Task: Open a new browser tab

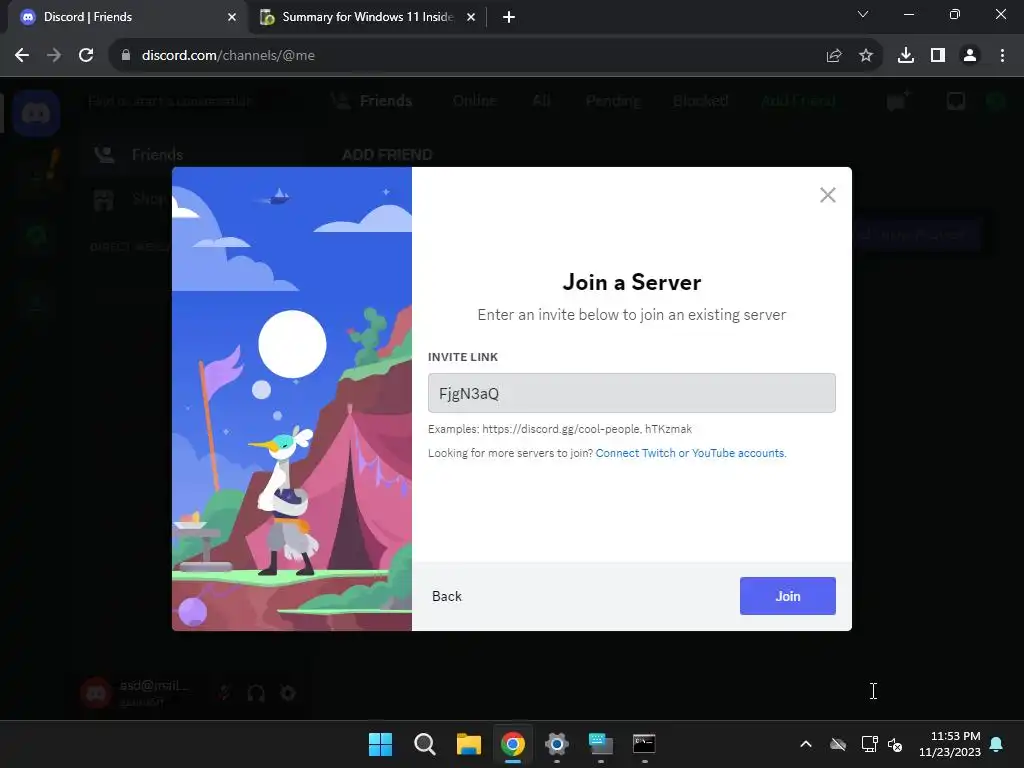Action: [509, 17]
